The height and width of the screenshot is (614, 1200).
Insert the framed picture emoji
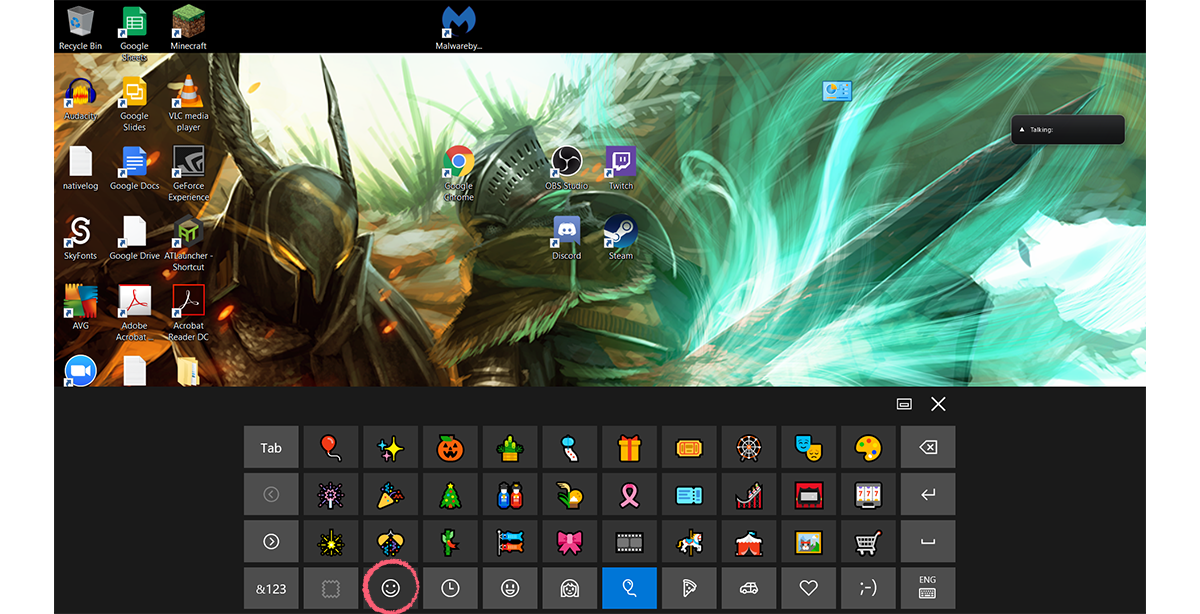pos(809,541)
